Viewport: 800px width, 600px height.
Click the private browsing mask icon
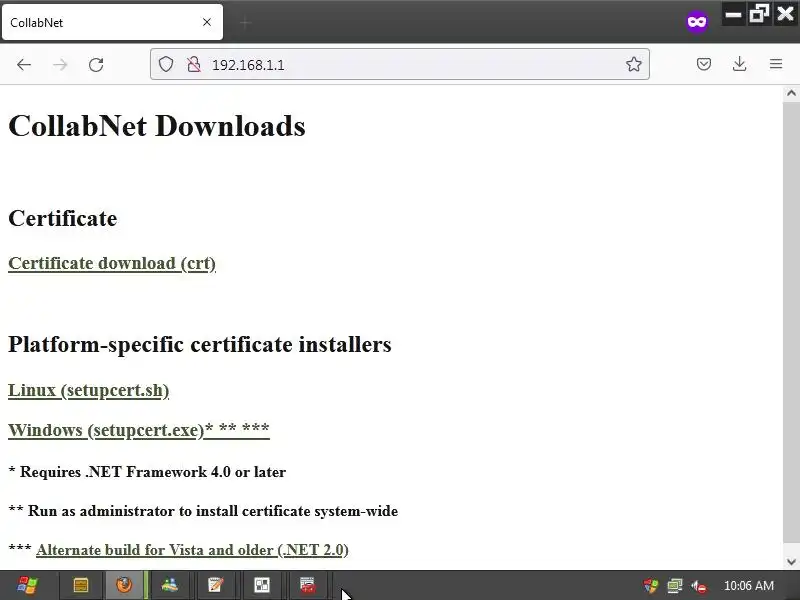[697, 22]
